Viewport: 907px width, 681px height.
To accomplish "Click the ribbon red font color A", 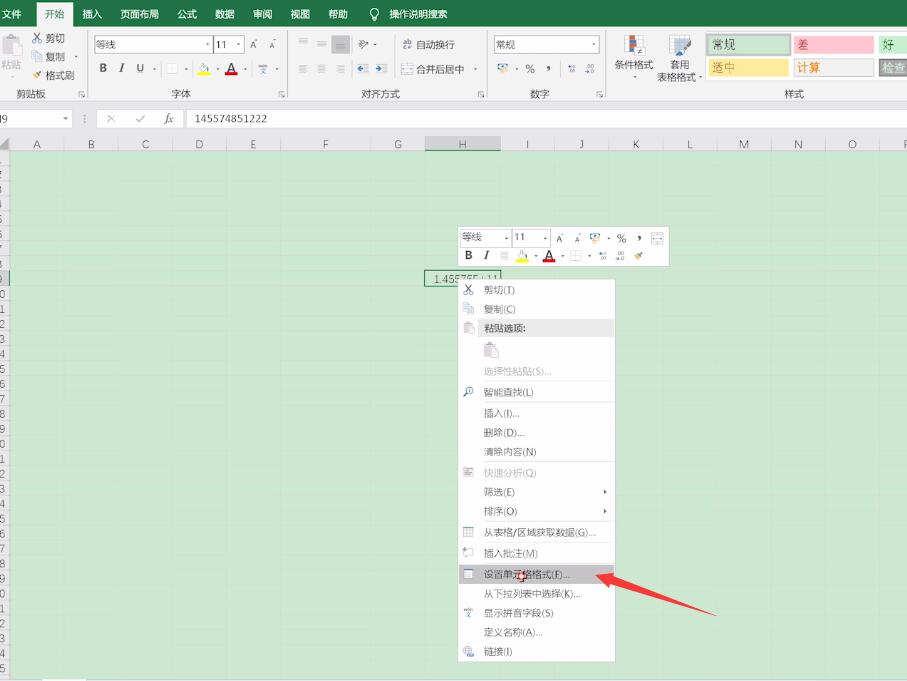I will click(231, 69).
